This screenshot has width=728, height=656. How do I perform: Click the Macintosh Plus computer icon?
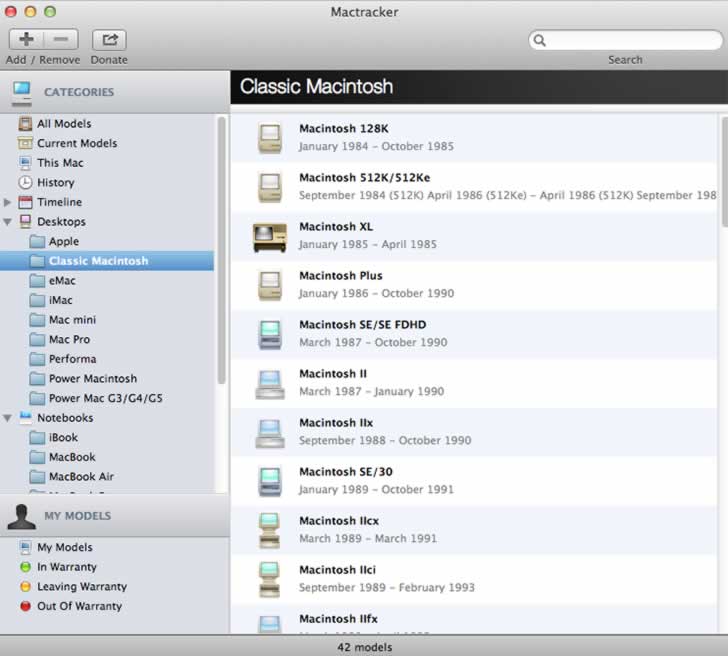pyautogui.click(x=270, y=285)
